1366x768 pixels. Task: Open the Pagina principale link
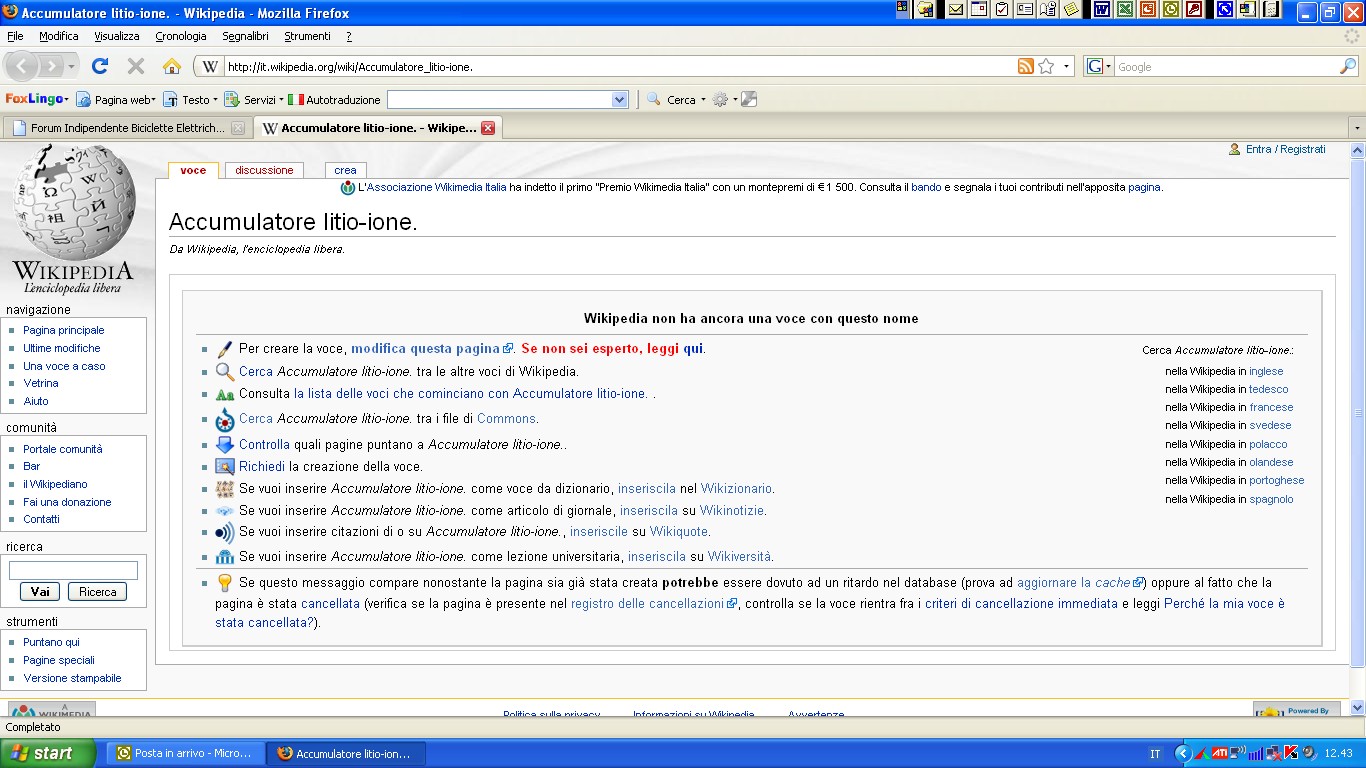[64, 330]
